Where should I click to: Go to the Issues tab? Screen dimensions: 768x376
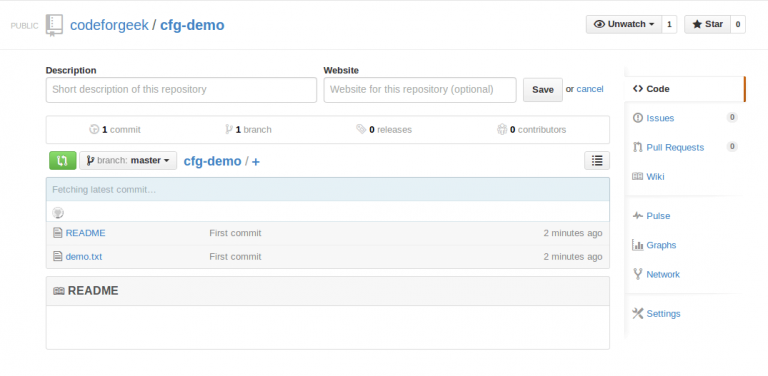tap(660, 118)
